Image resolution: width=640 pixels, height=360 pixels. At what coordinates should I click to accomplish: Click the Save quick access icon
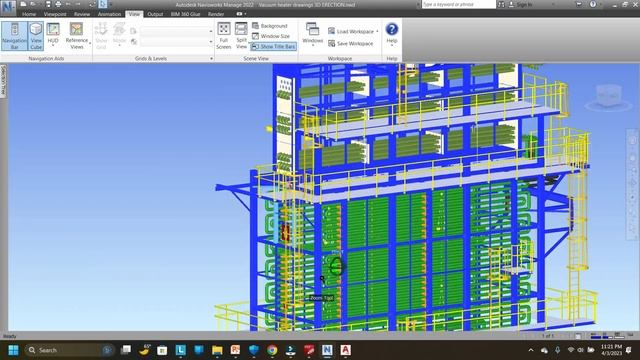(x=48, y=4)
